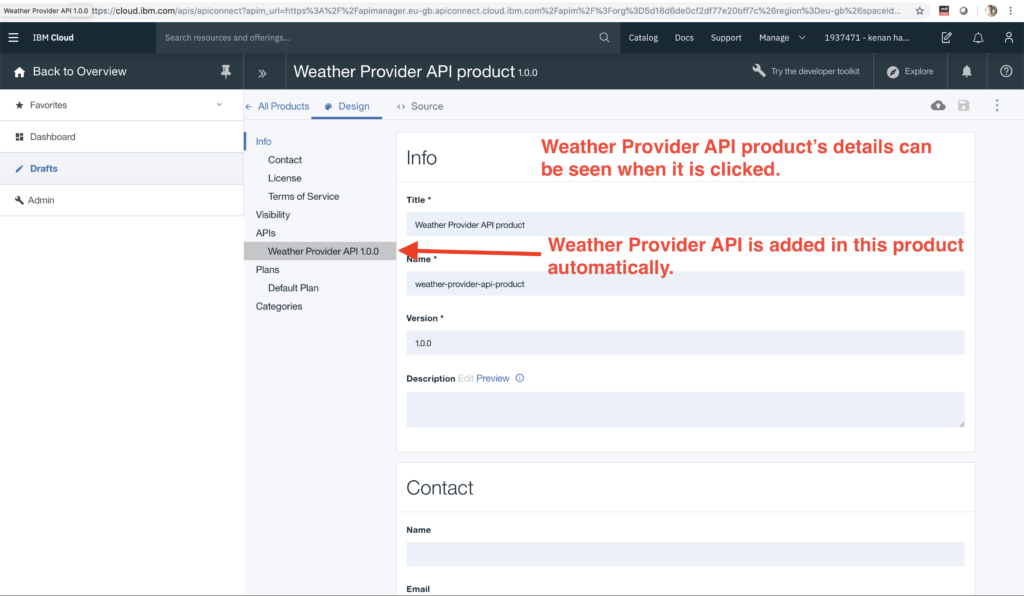Open the user account profile icon
Screen dimensions: 1024x596
(1008, 38)
